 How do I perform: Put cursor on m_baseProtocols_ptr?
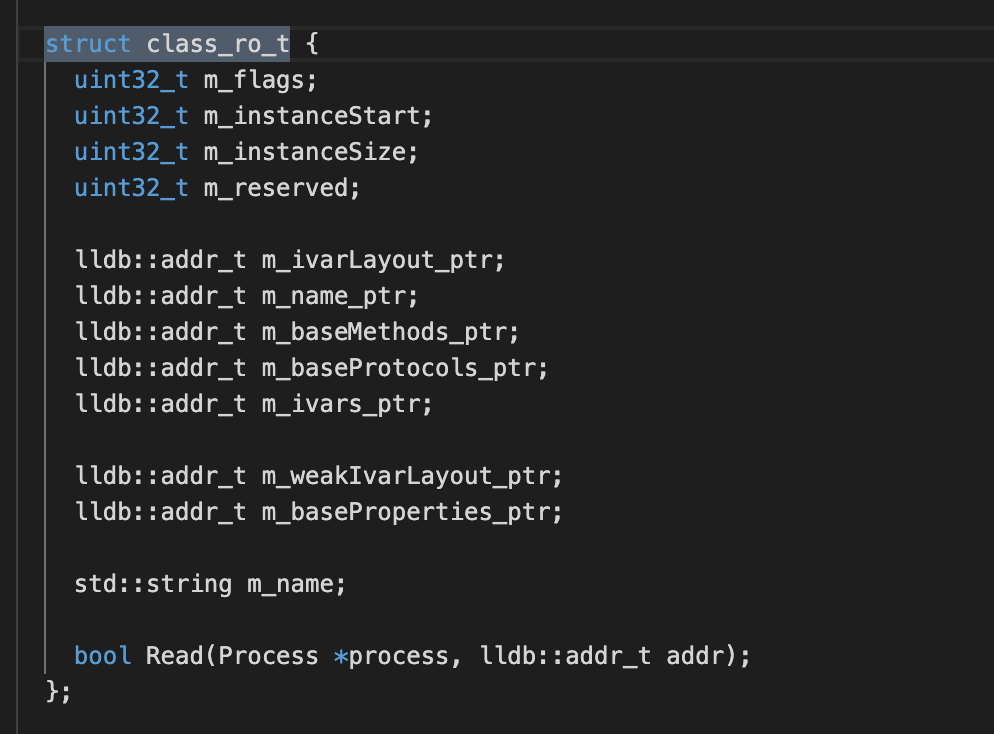pos(398,368)
